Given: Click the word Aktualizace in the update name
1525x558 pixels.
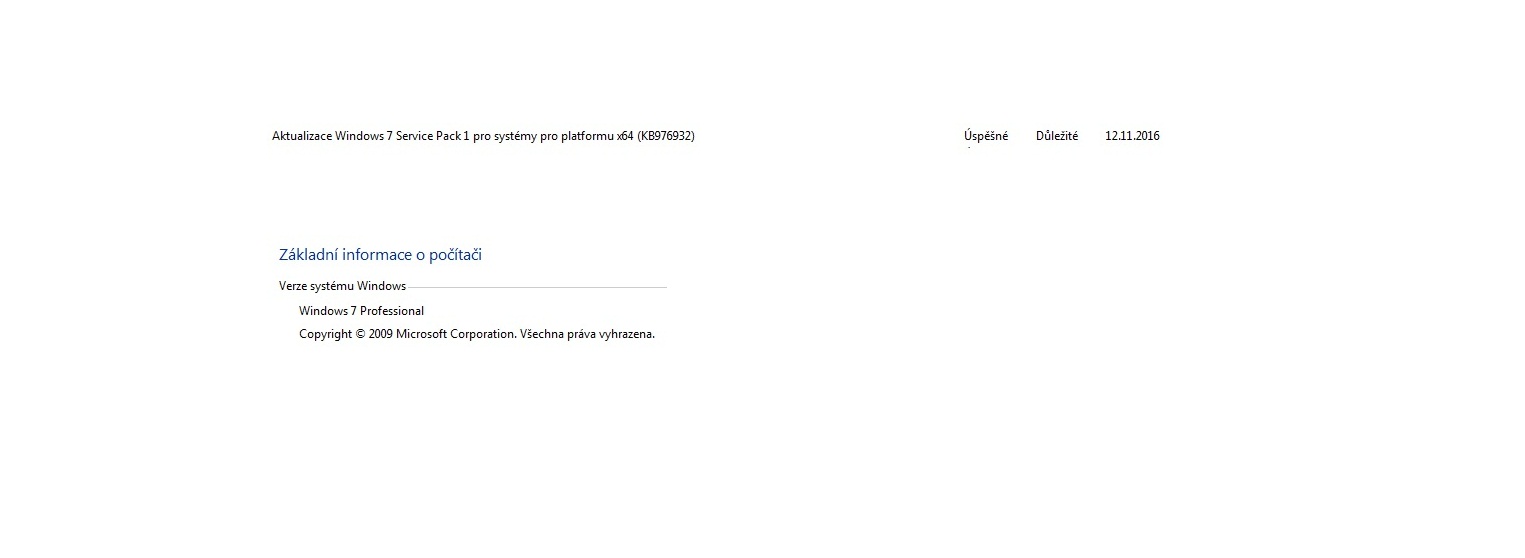Looking at the screenshot, I should click(x=302, y=136).
